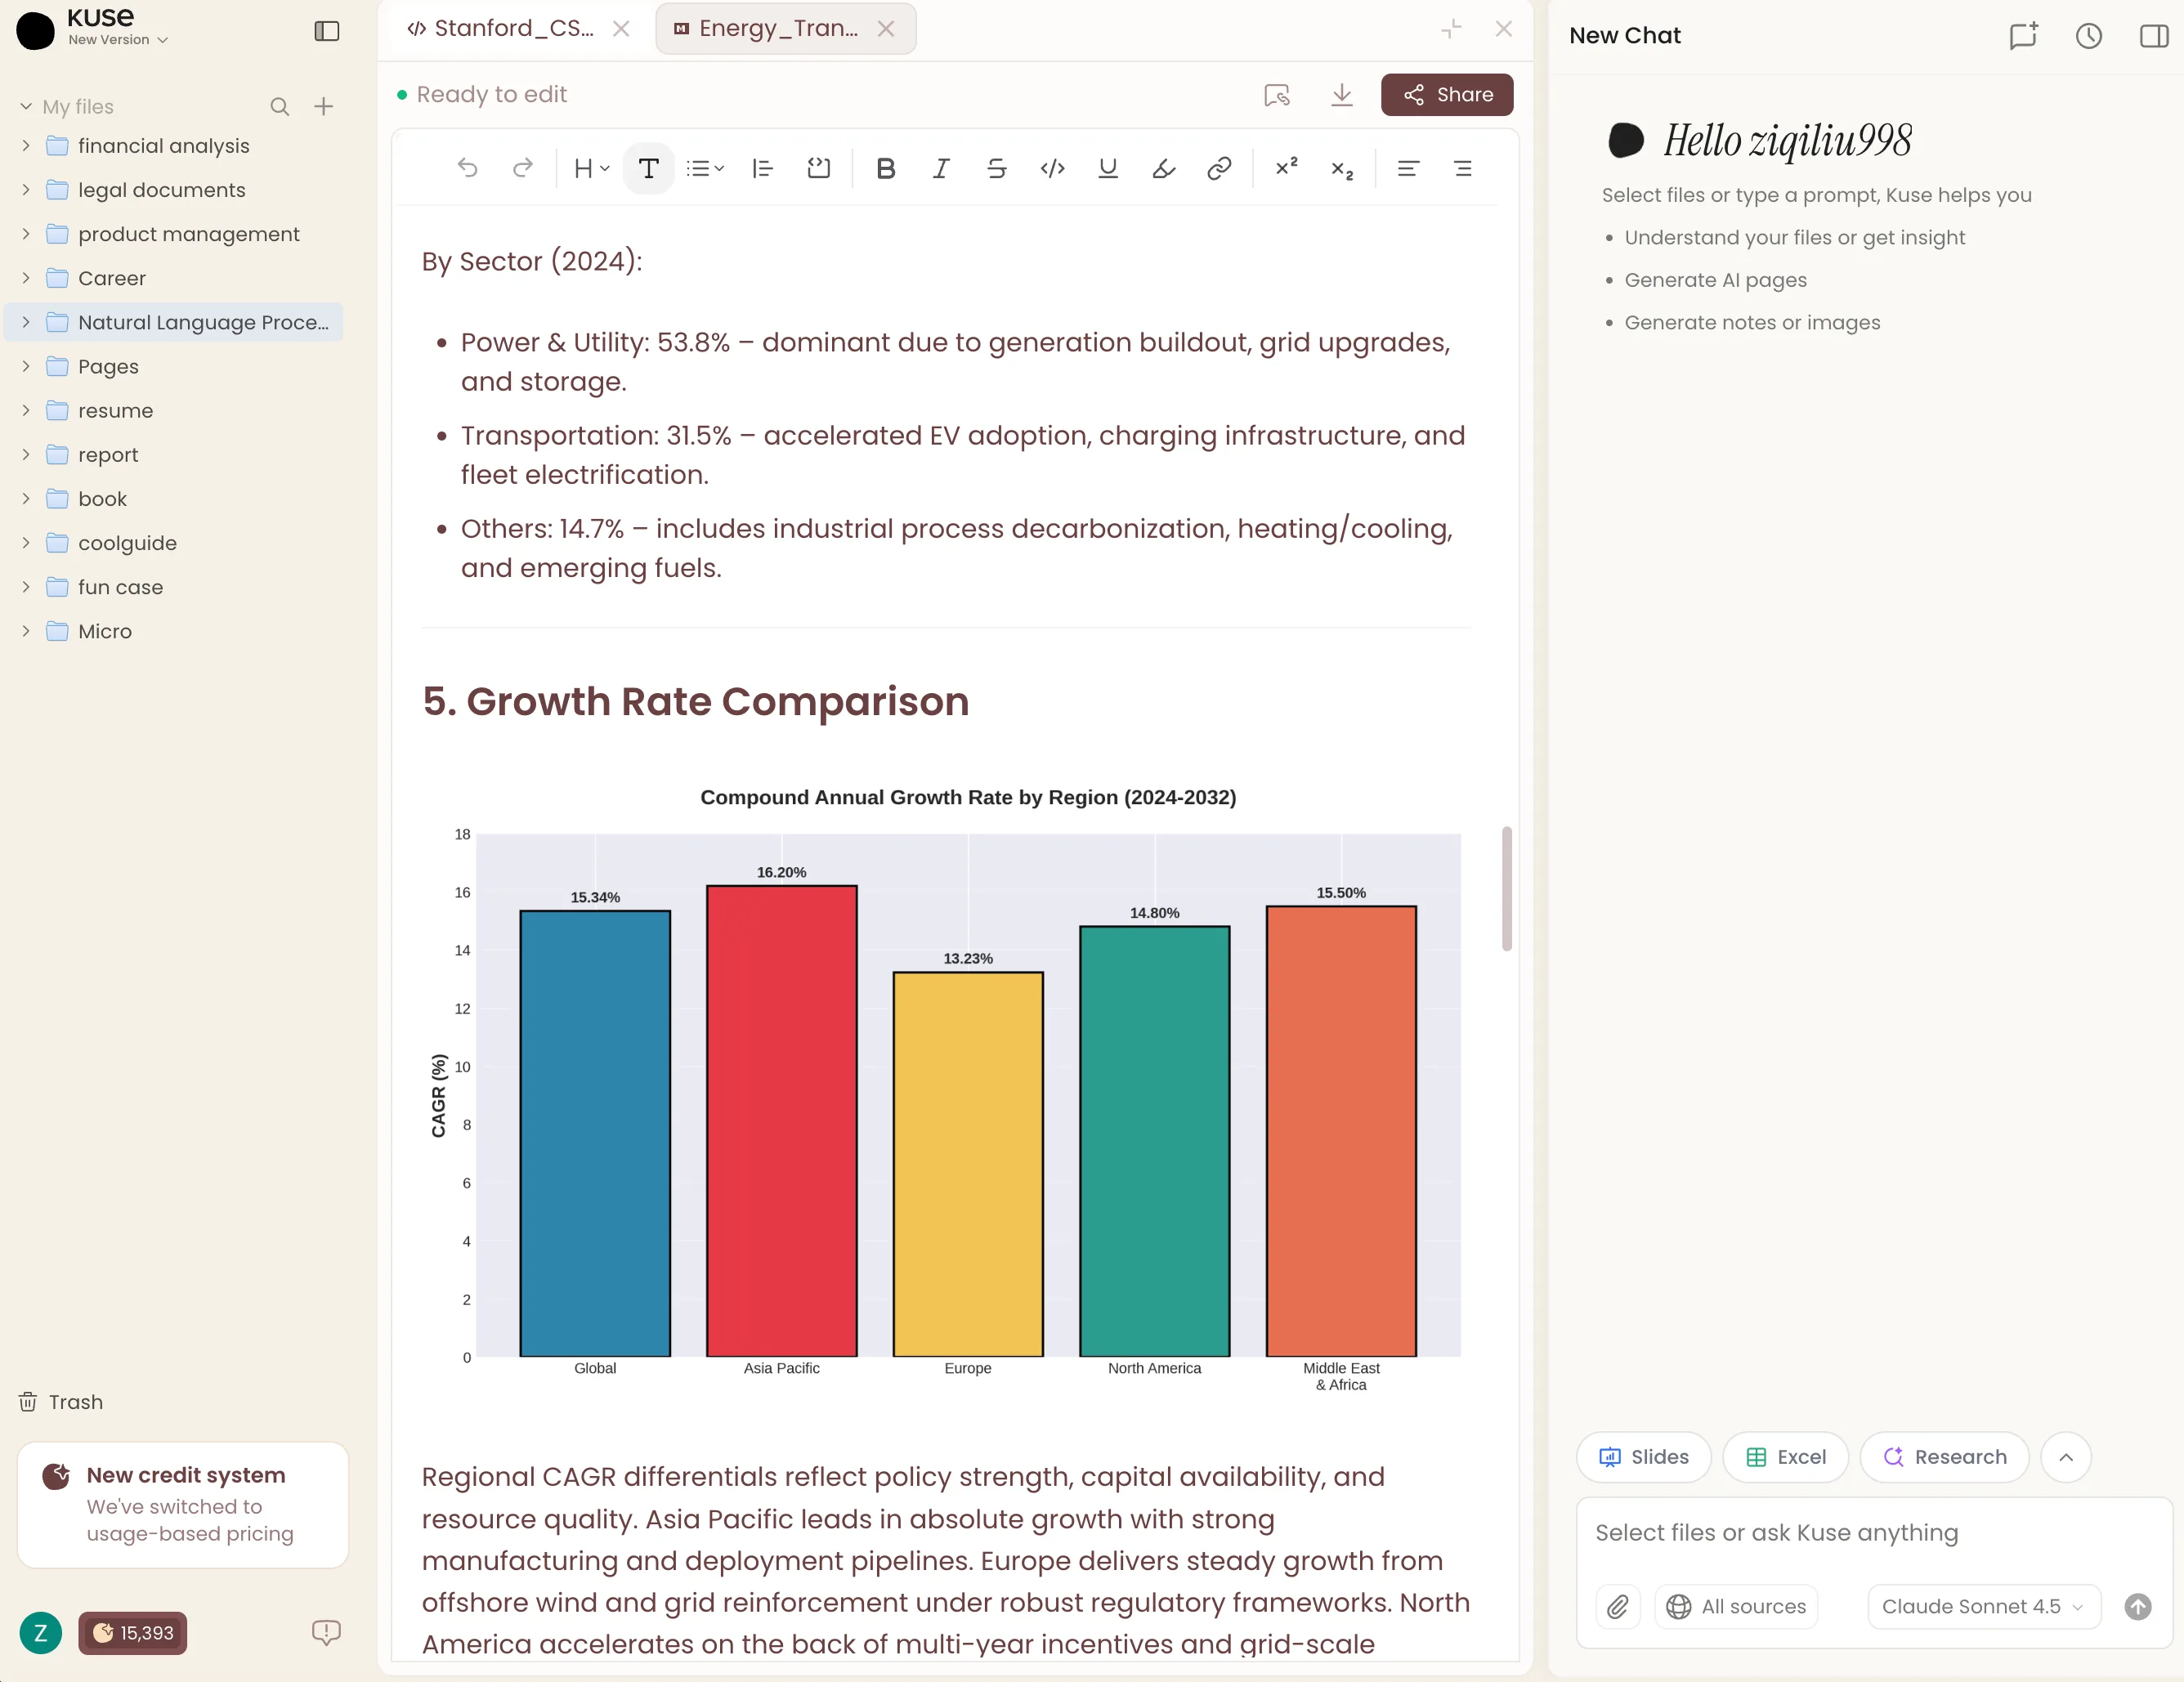Open the Claude Sonnet 4.5 model dropdown
The image size is (2184, 1682).
(x=1983, y=1606)
